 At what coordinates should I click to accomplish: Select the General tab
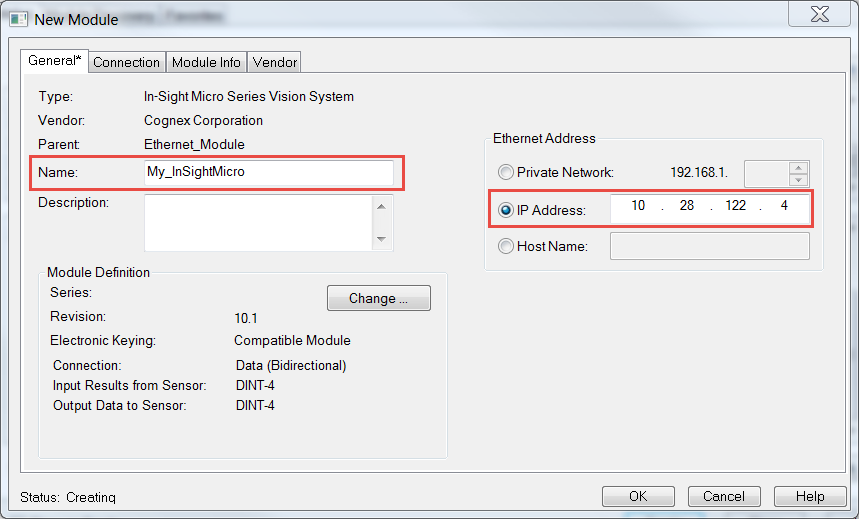tap(54, 61)
